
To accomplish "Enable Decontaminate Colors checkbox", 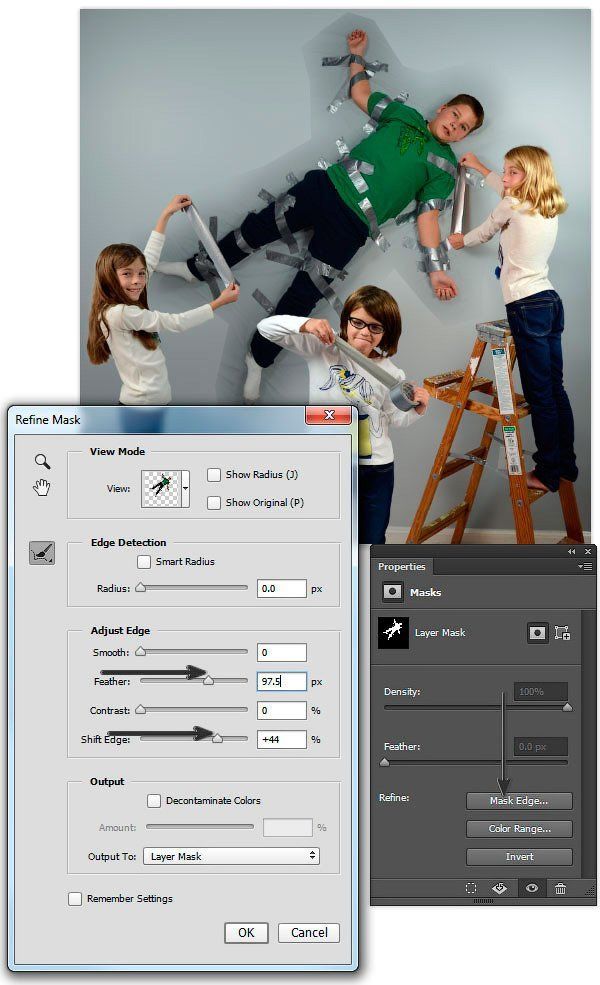I will pos(154,800).
